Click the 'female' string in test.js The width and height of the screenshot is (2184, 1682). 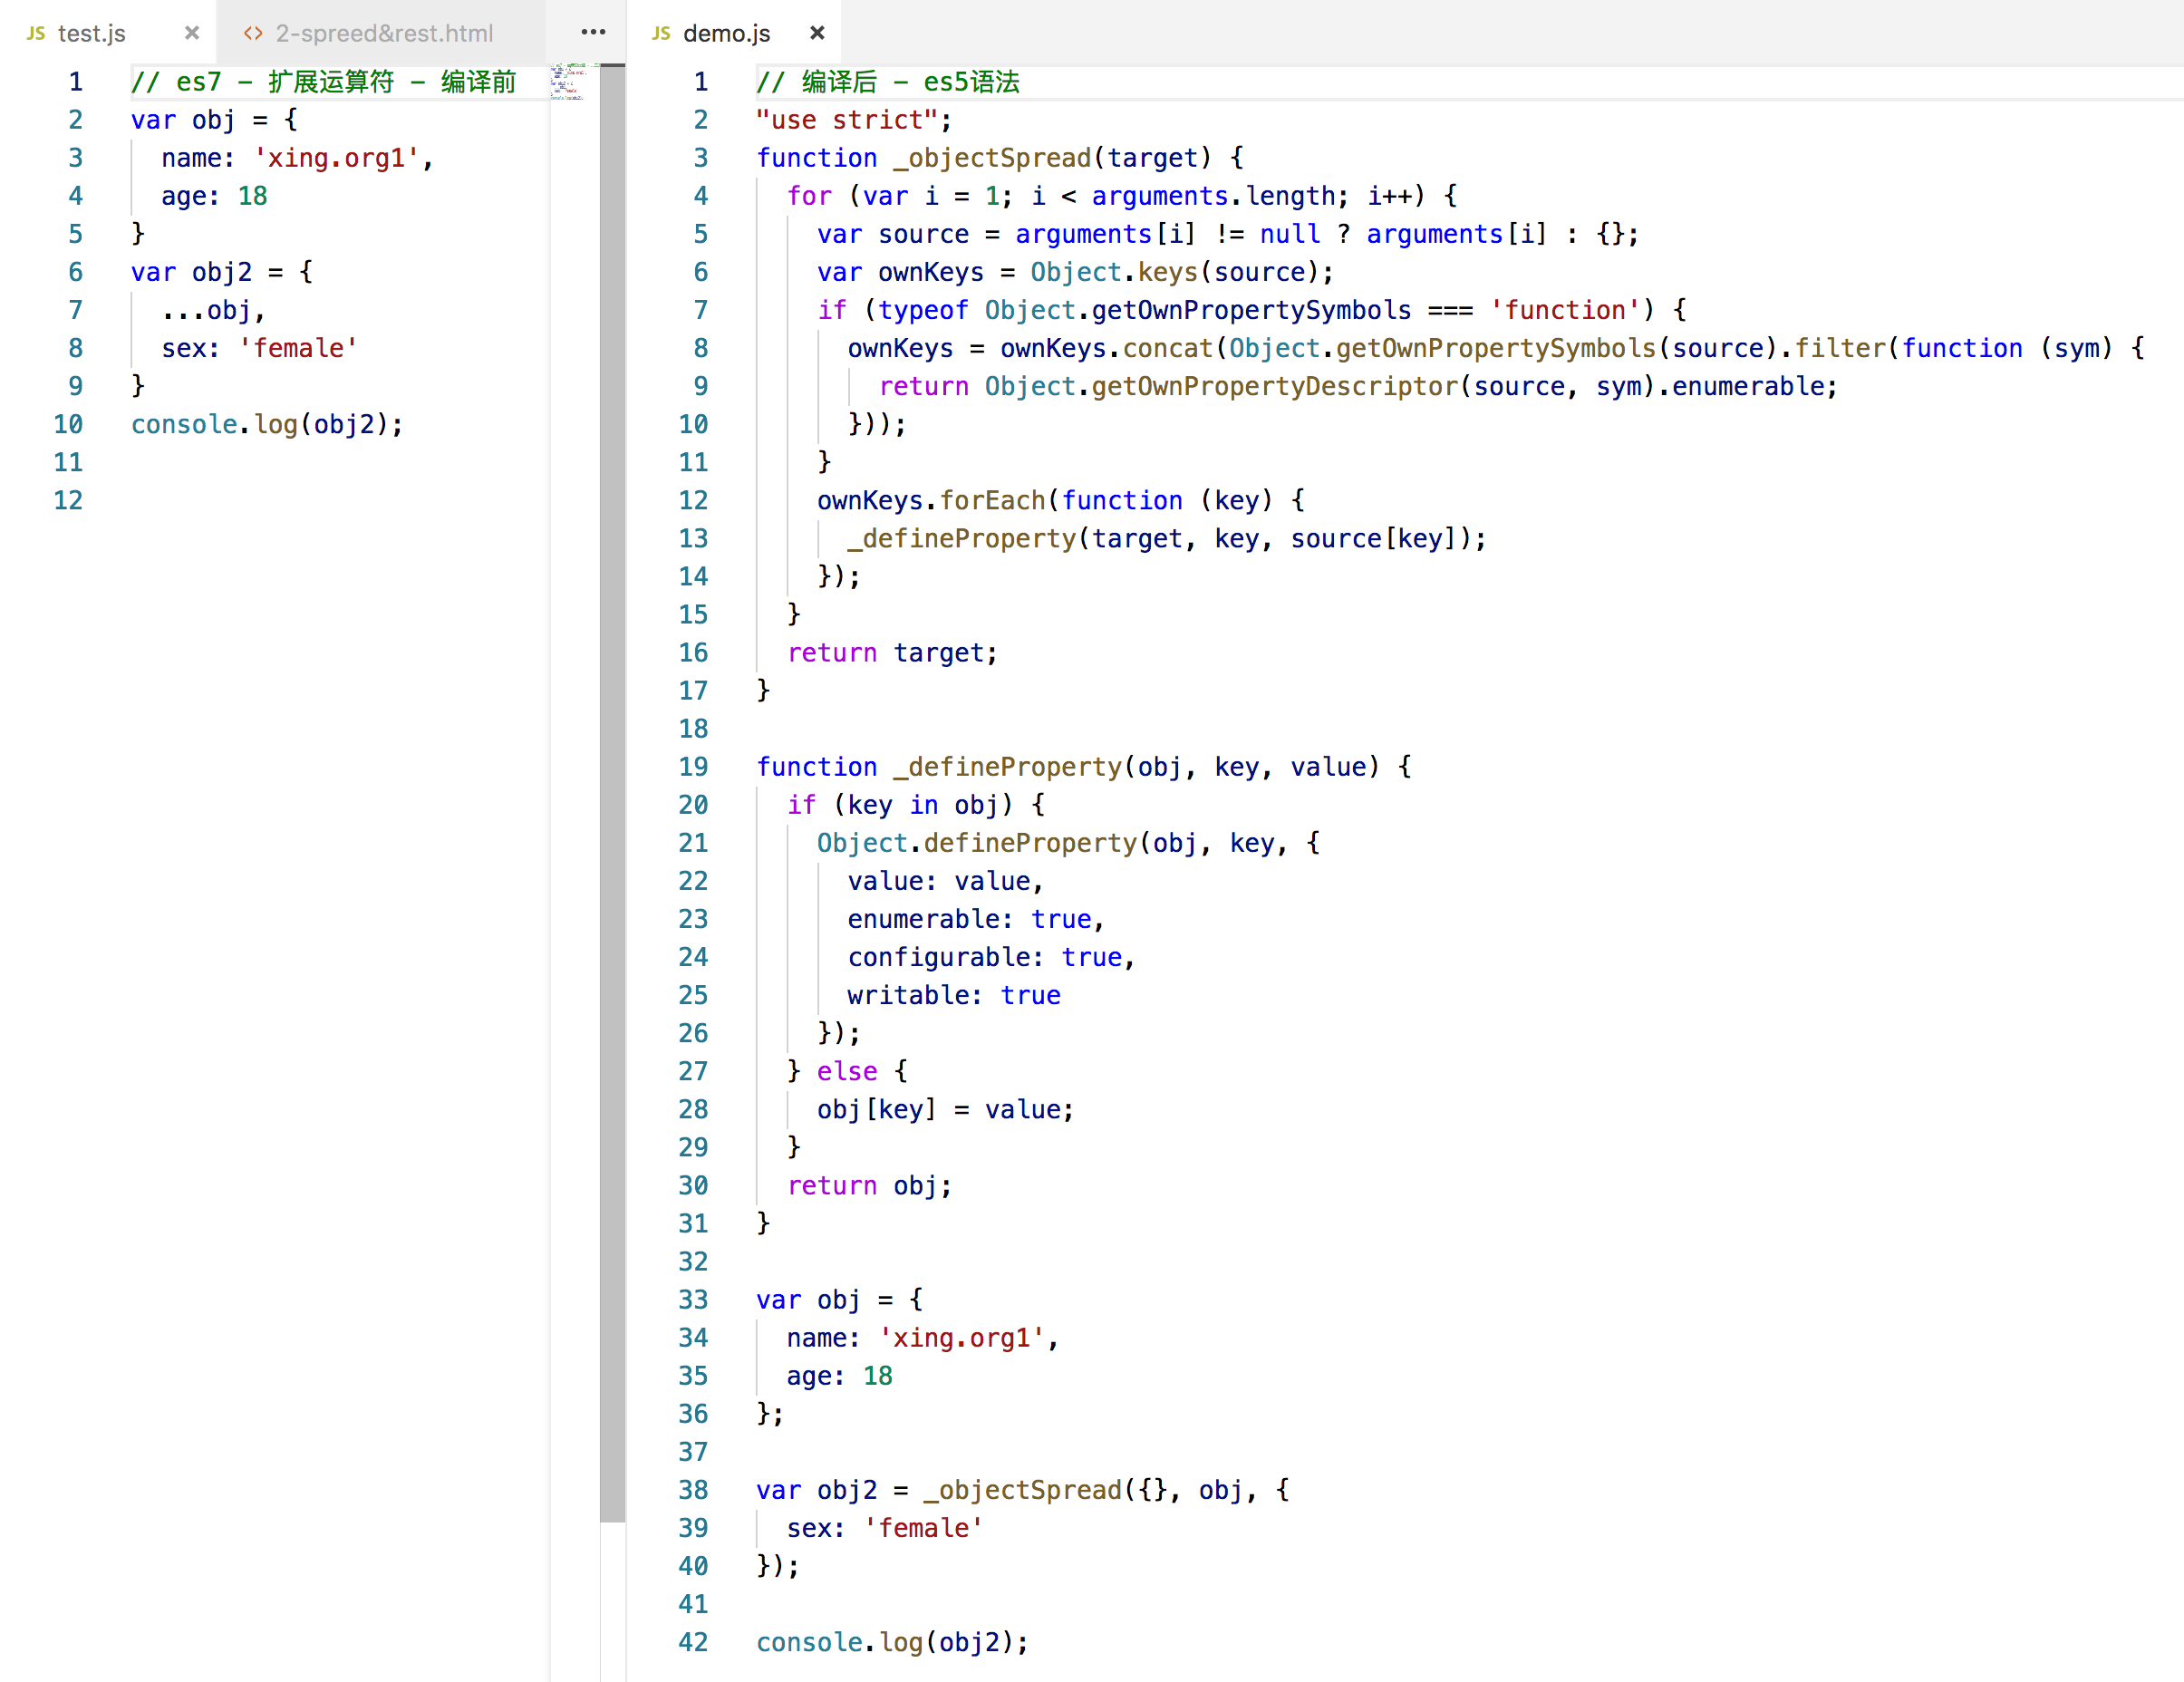coord(298,348)
